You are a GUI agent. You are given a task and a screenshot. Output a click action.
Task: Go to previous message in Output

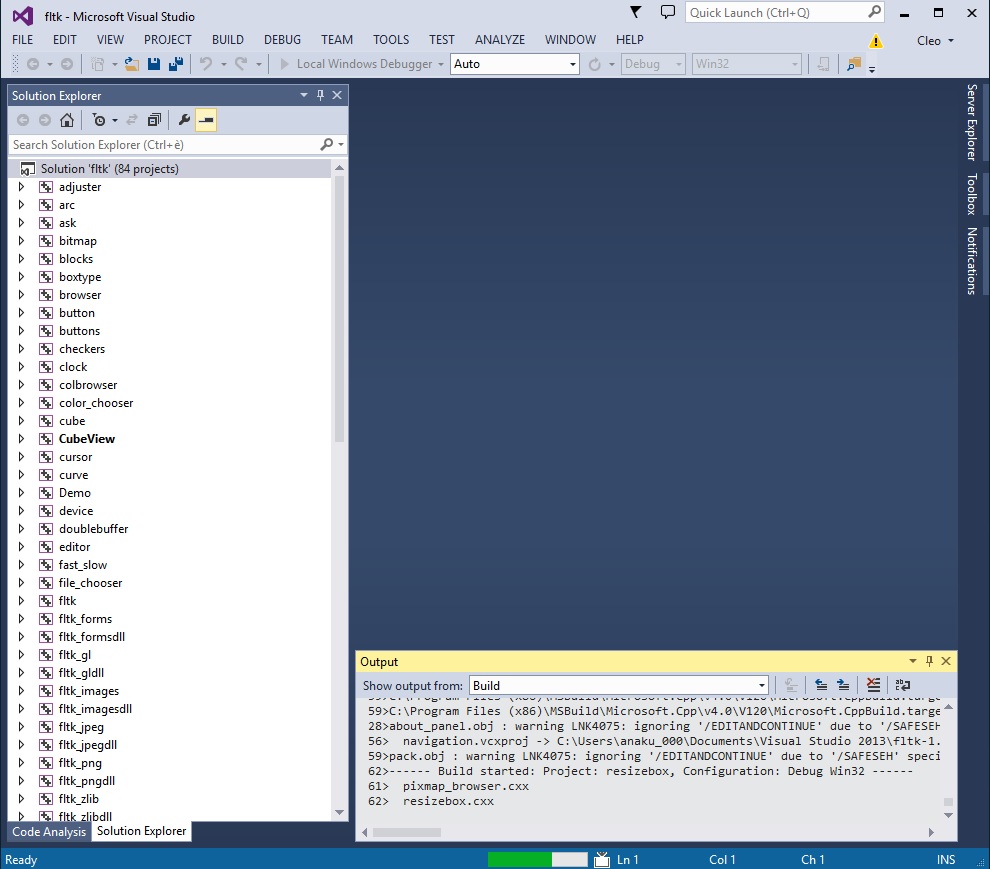[x=821, y=685]
